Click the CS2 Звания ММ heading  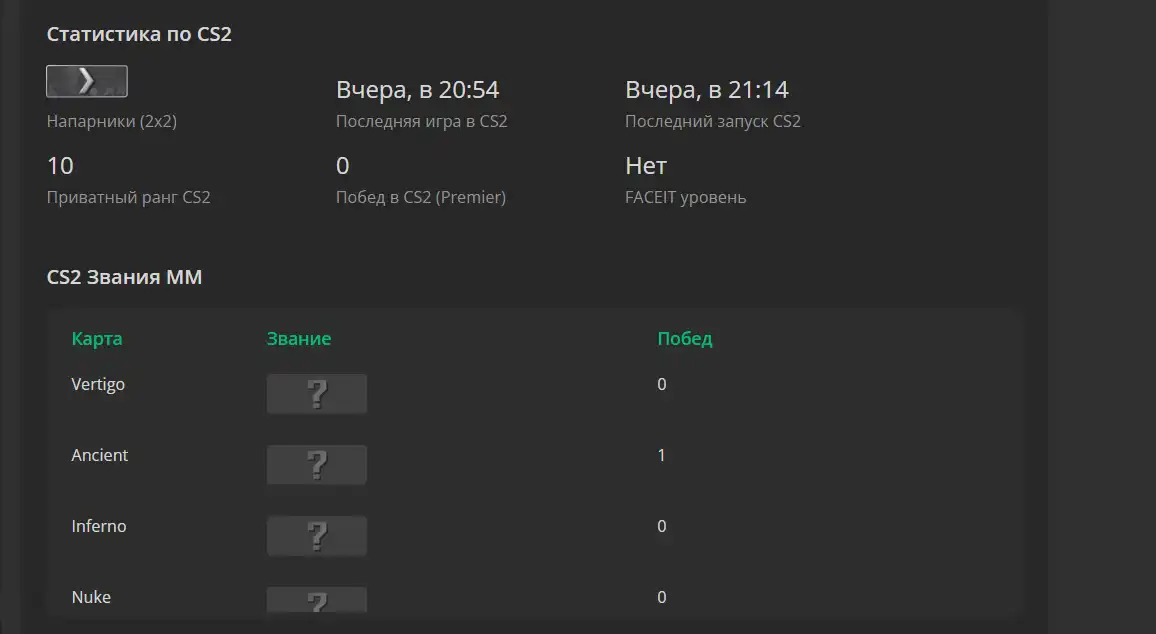coord(125,277)
